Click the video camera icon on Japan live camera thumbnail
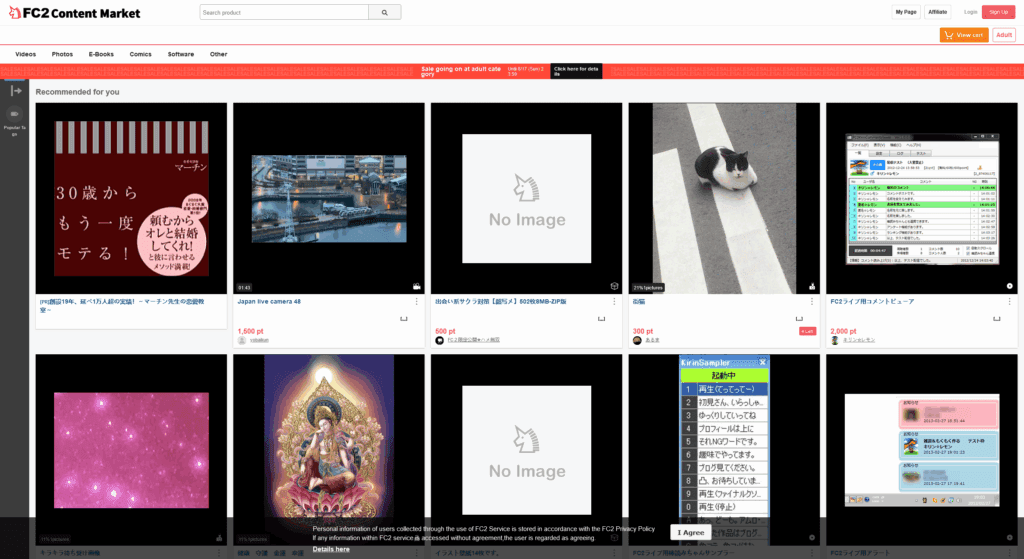1024x559 pixels. click(x=417, y=286)
